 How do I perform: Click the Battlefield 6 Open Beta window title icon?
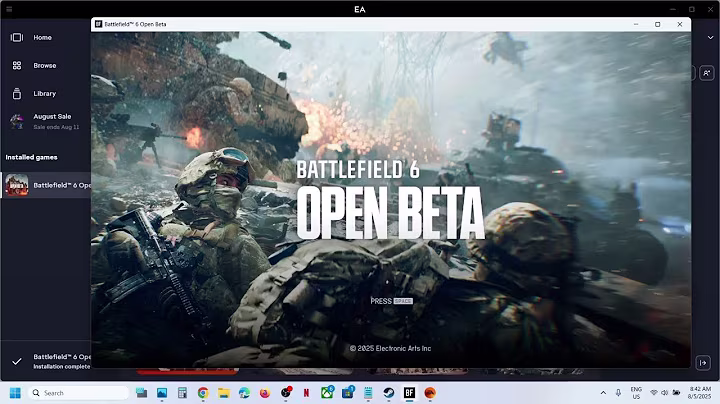pos(98,24)
